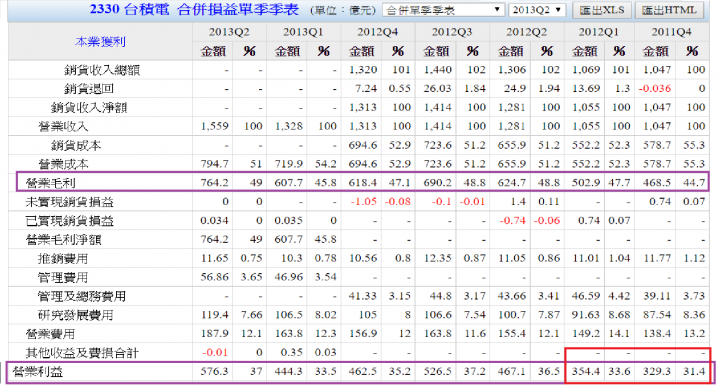Click the 41.33 管理及總務費用 value

pos(363,296)
